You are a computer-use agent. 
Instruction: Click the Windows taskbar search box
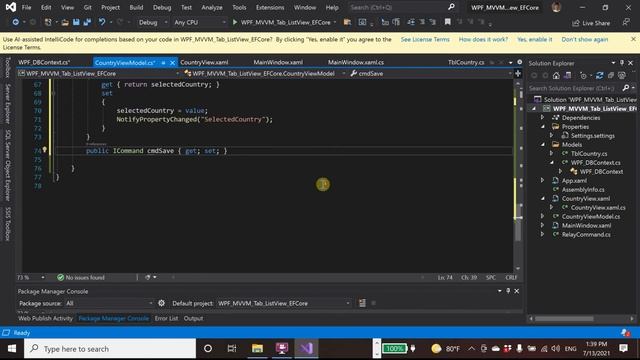110,349
